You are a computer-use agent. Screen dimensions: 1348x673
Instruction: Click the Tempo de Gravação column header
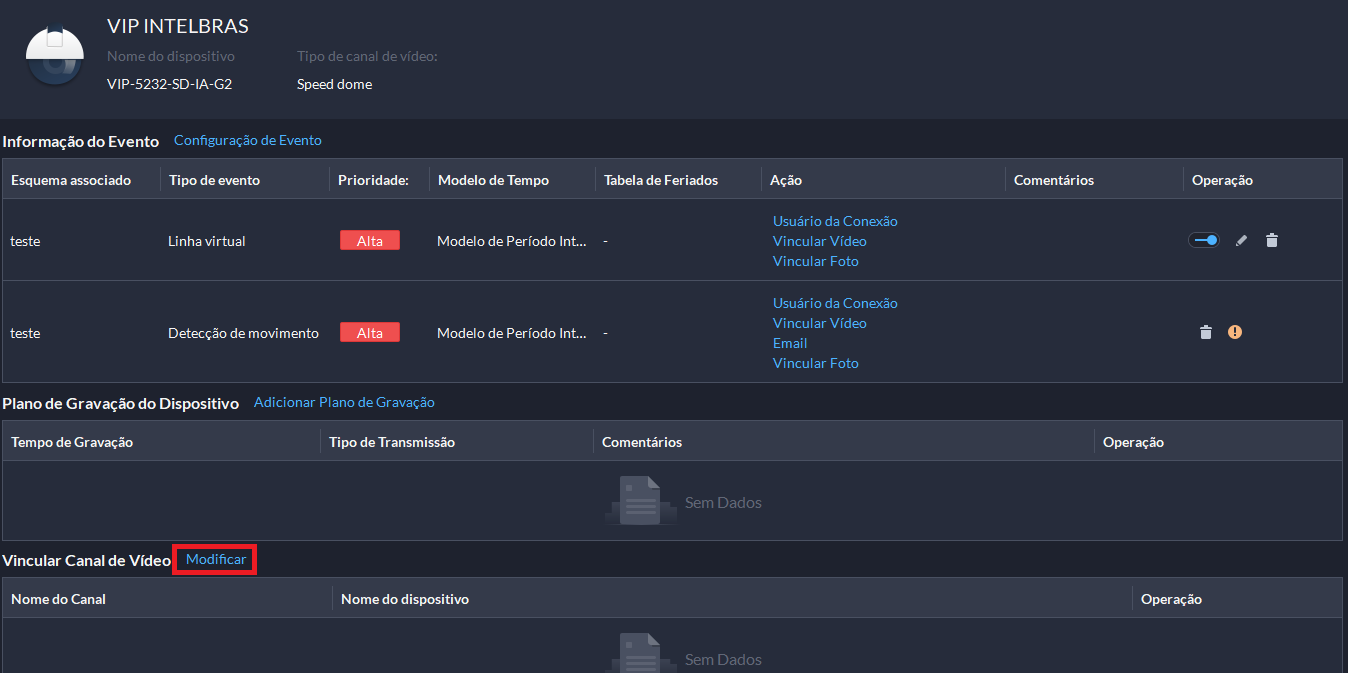tap(72, 441)
